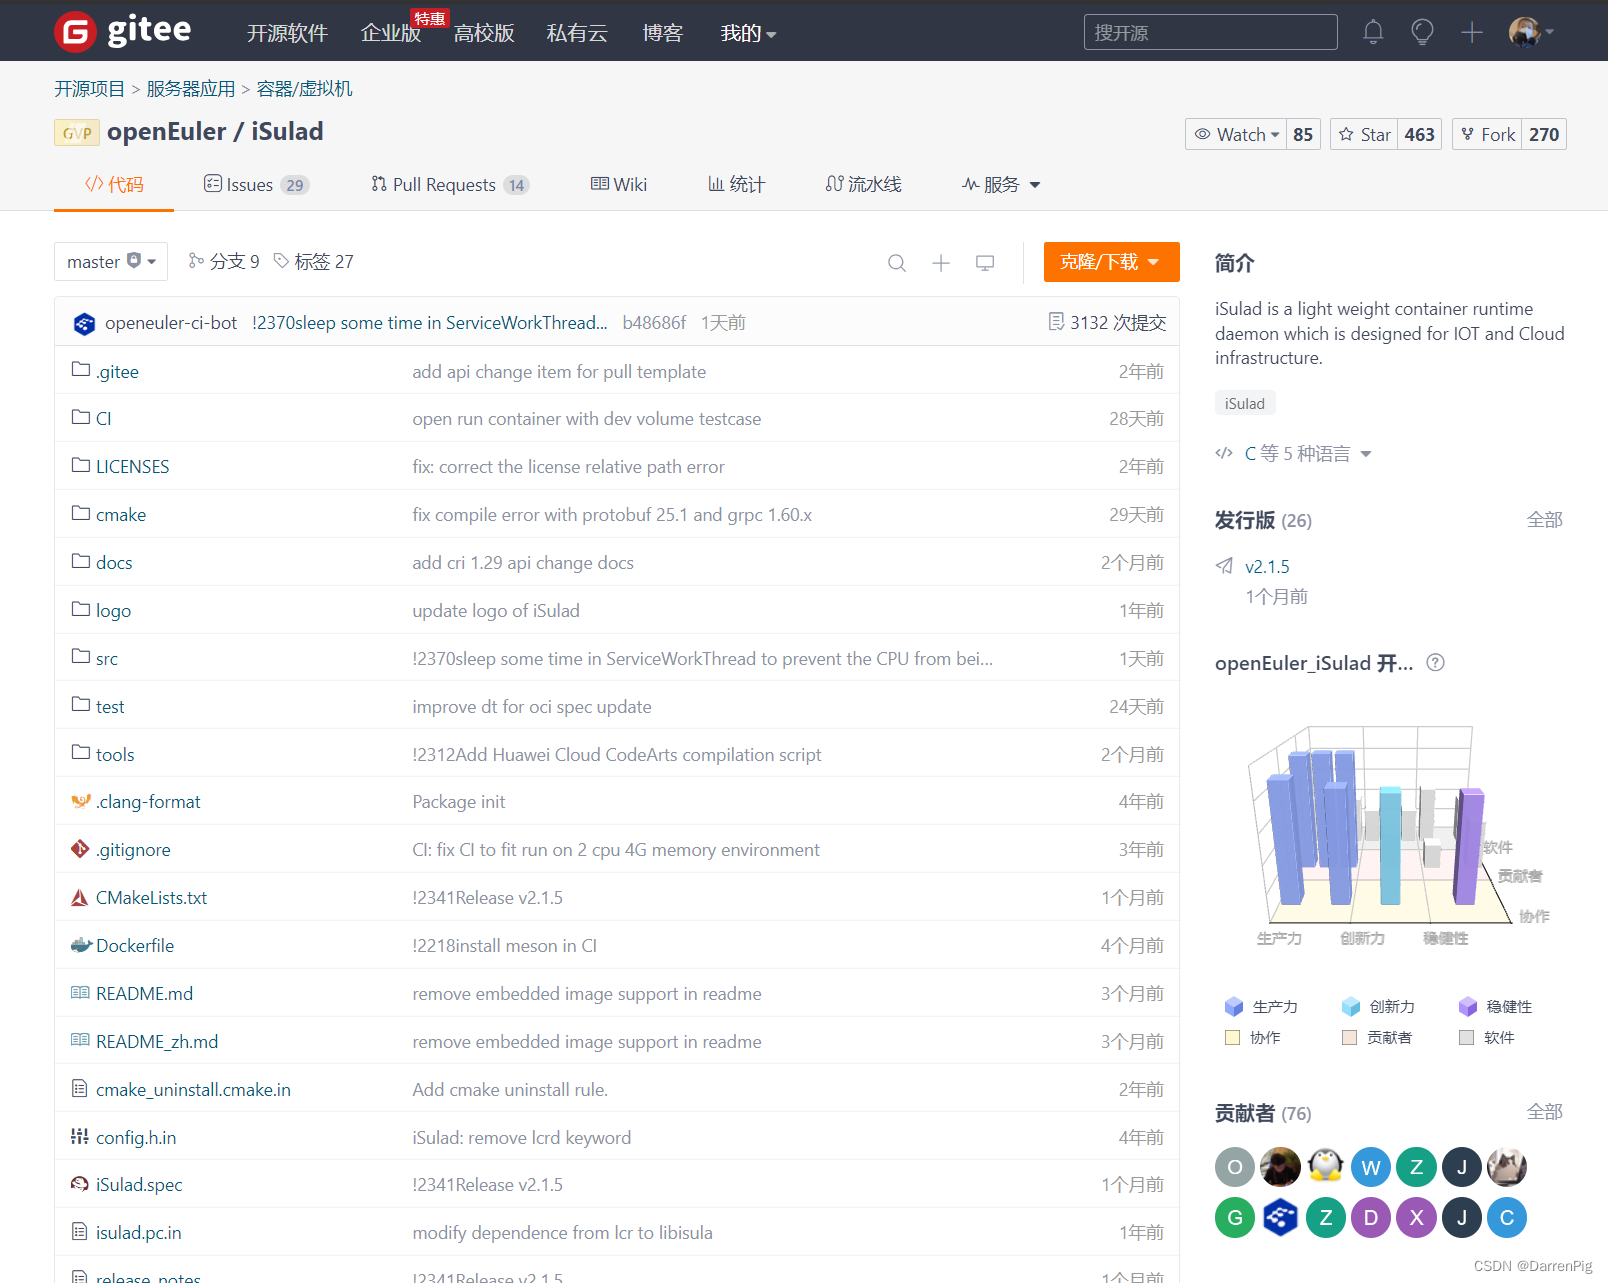Click the .clang-format file icon

tap(81, 801)
